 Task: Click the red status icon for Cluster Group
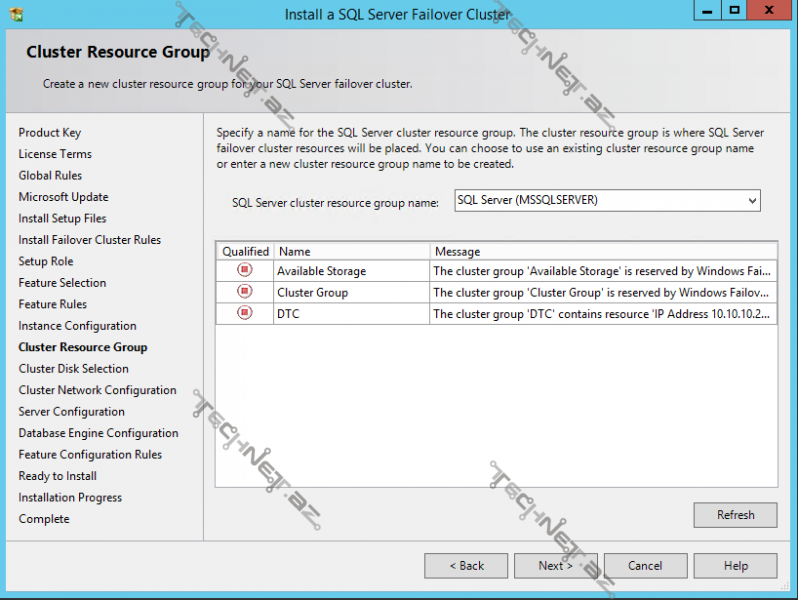click(244, 292)
